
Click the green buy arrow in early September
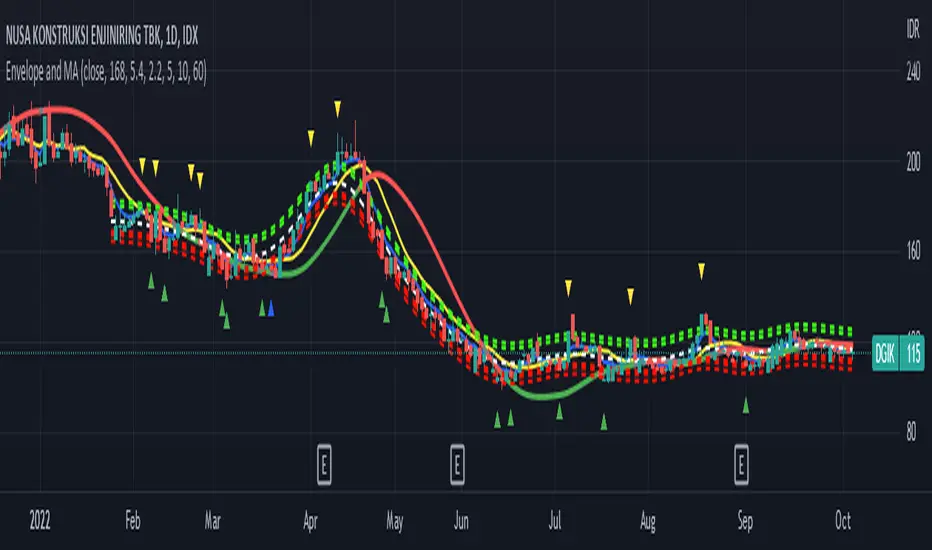[x=745, y=406]
